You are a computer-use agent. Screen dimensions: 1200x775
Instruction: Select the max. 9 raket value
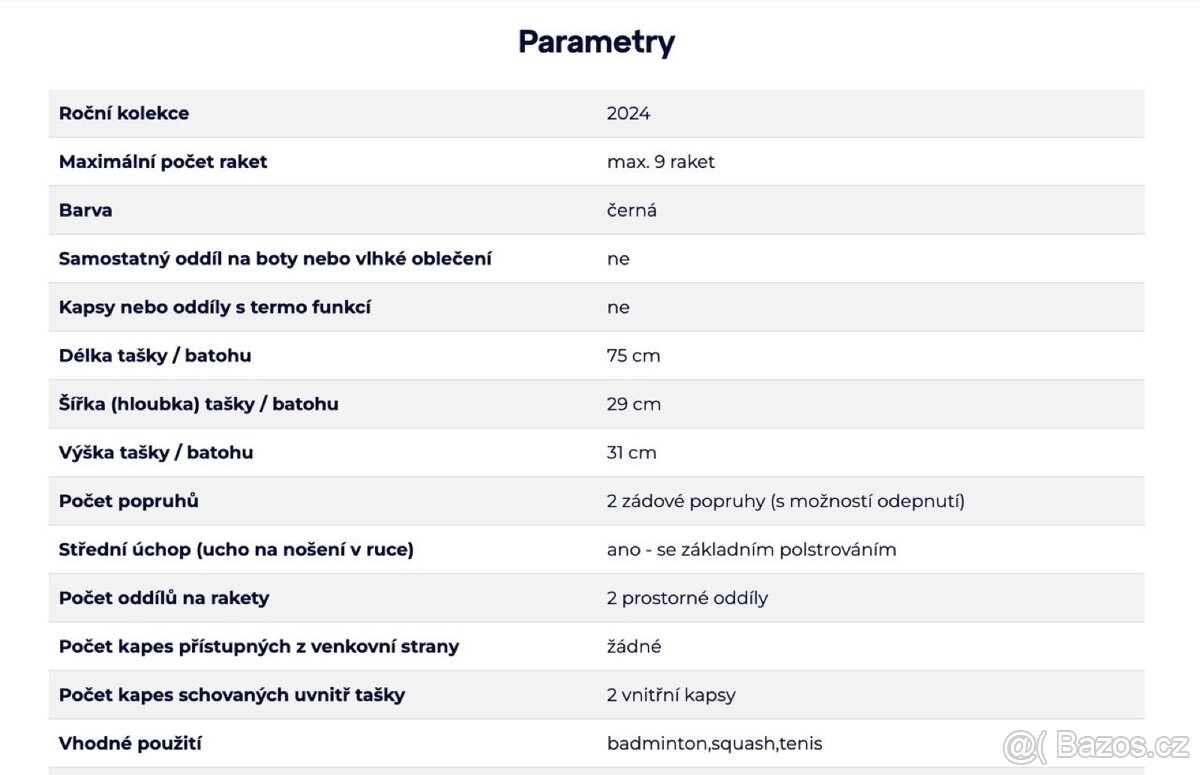point(660,162)
